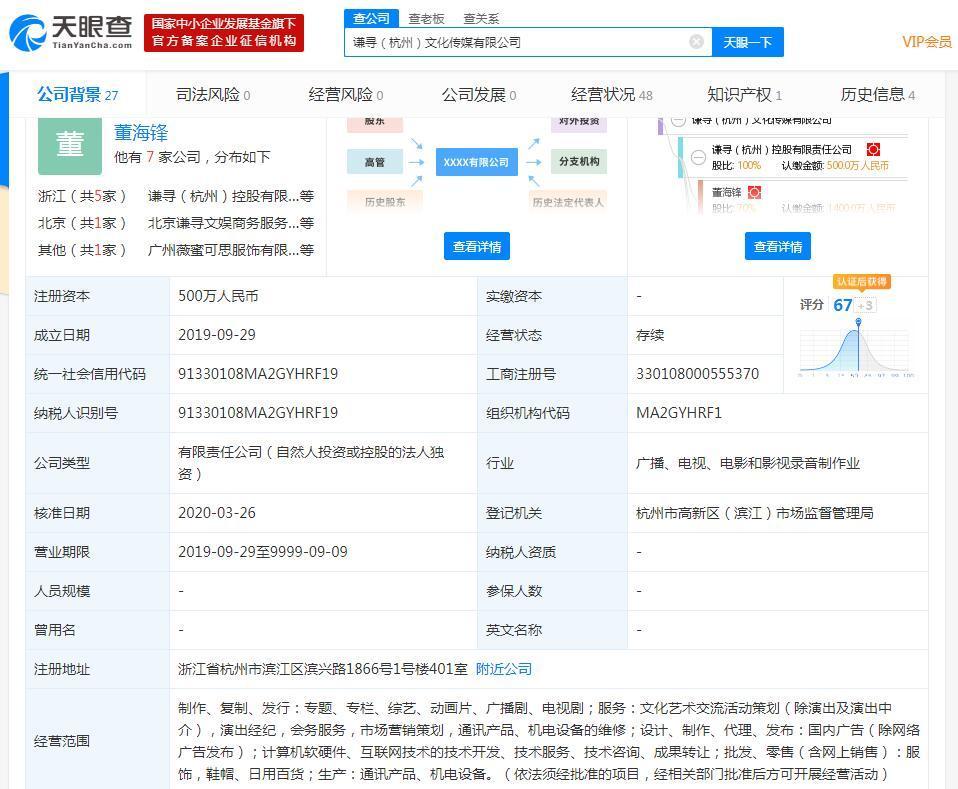Switch to 查老板 search tab
The width and height of the screenshot is (958, 789).
(426, 18)
